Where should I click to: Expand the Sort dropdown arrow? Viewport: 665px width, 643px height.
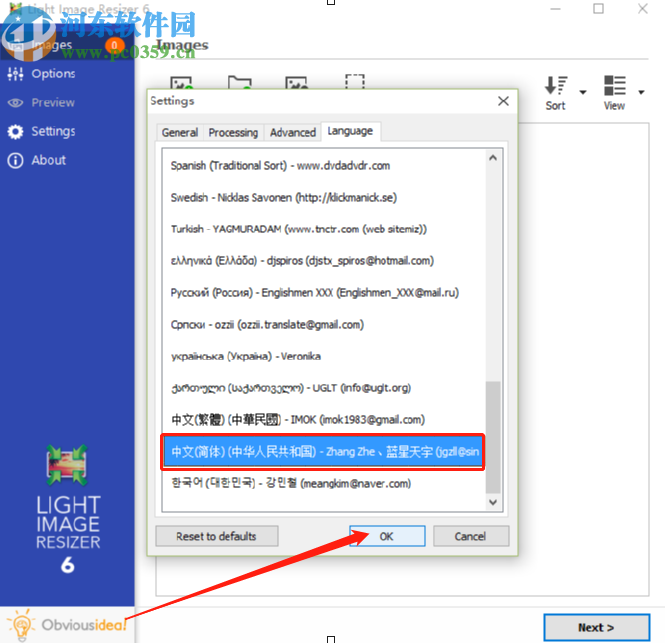(583, 92)
